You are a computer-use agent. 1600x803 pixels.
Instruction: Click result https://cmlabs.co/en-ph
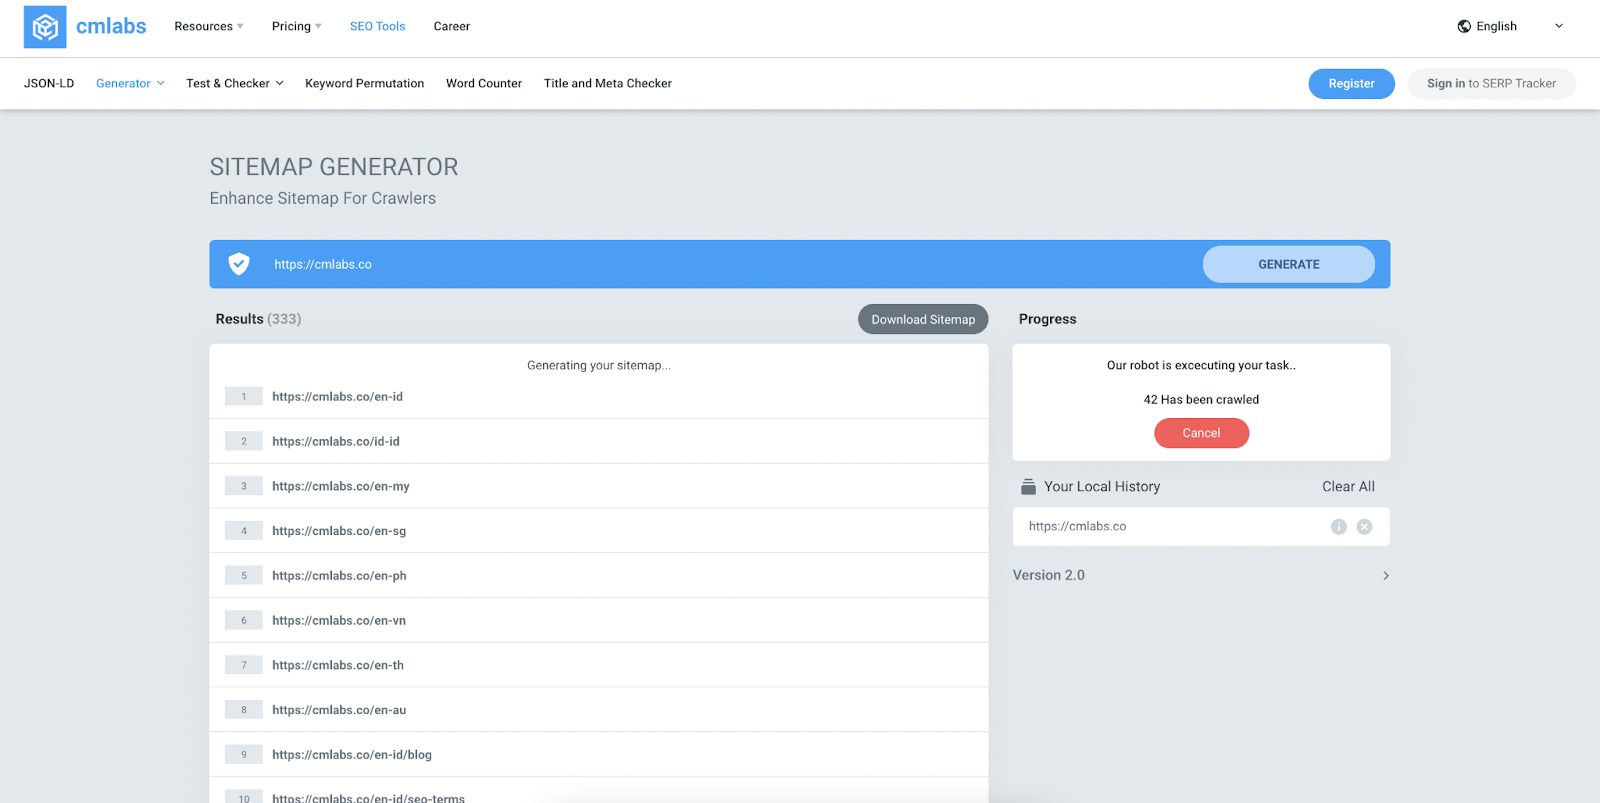tap(339, 576)
